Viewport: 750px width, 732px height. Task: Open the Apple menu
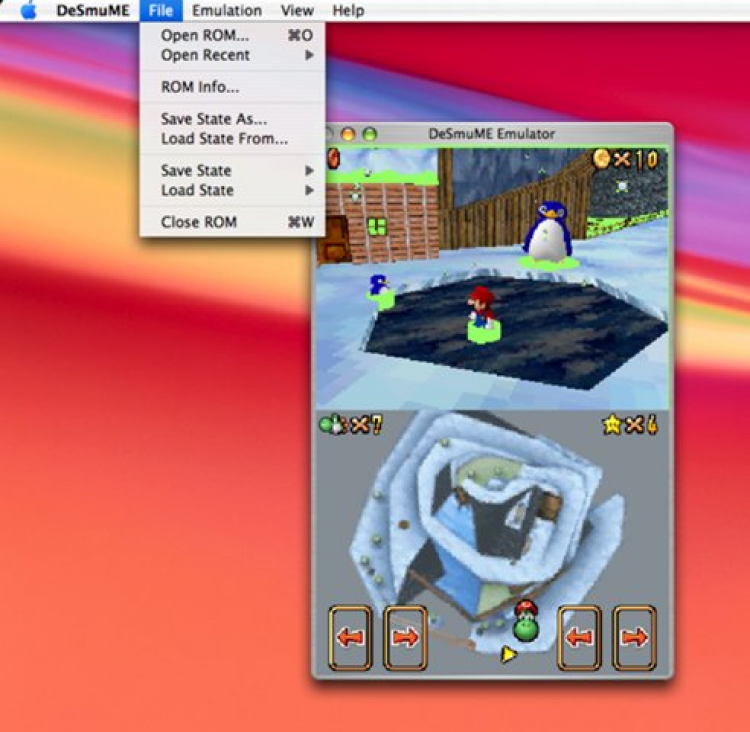(x=29, y=10)
